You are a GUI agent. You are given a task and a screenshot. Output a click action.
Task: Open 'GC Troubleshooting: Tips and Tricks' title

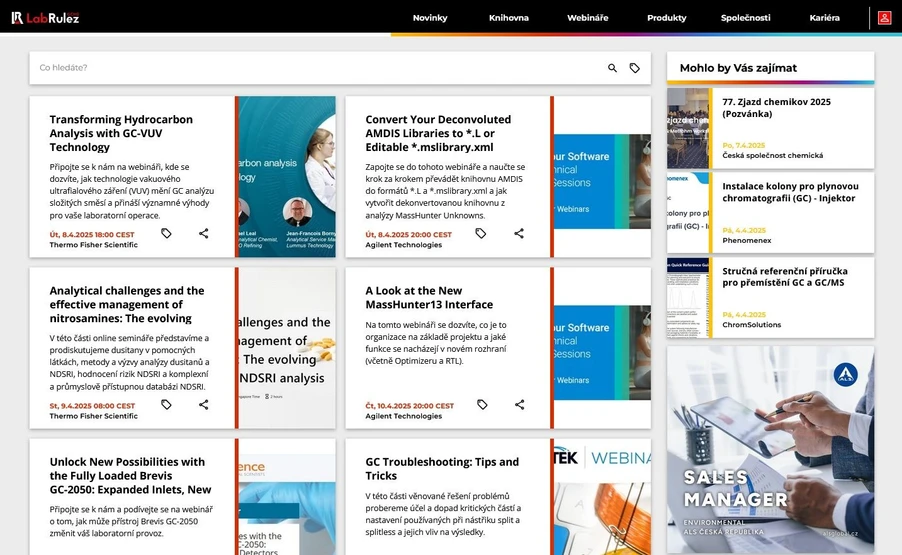(x=442, y=469)
